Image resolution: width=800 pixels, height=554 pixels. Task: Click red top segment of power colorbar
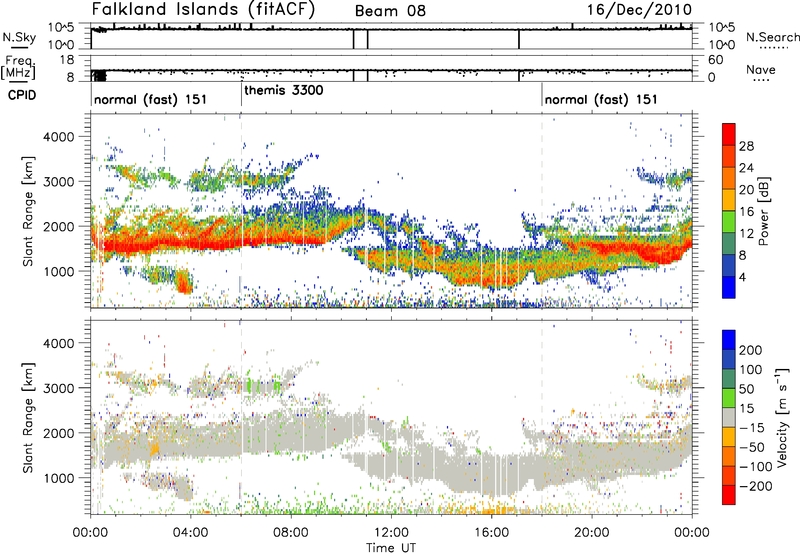[729, 134]
